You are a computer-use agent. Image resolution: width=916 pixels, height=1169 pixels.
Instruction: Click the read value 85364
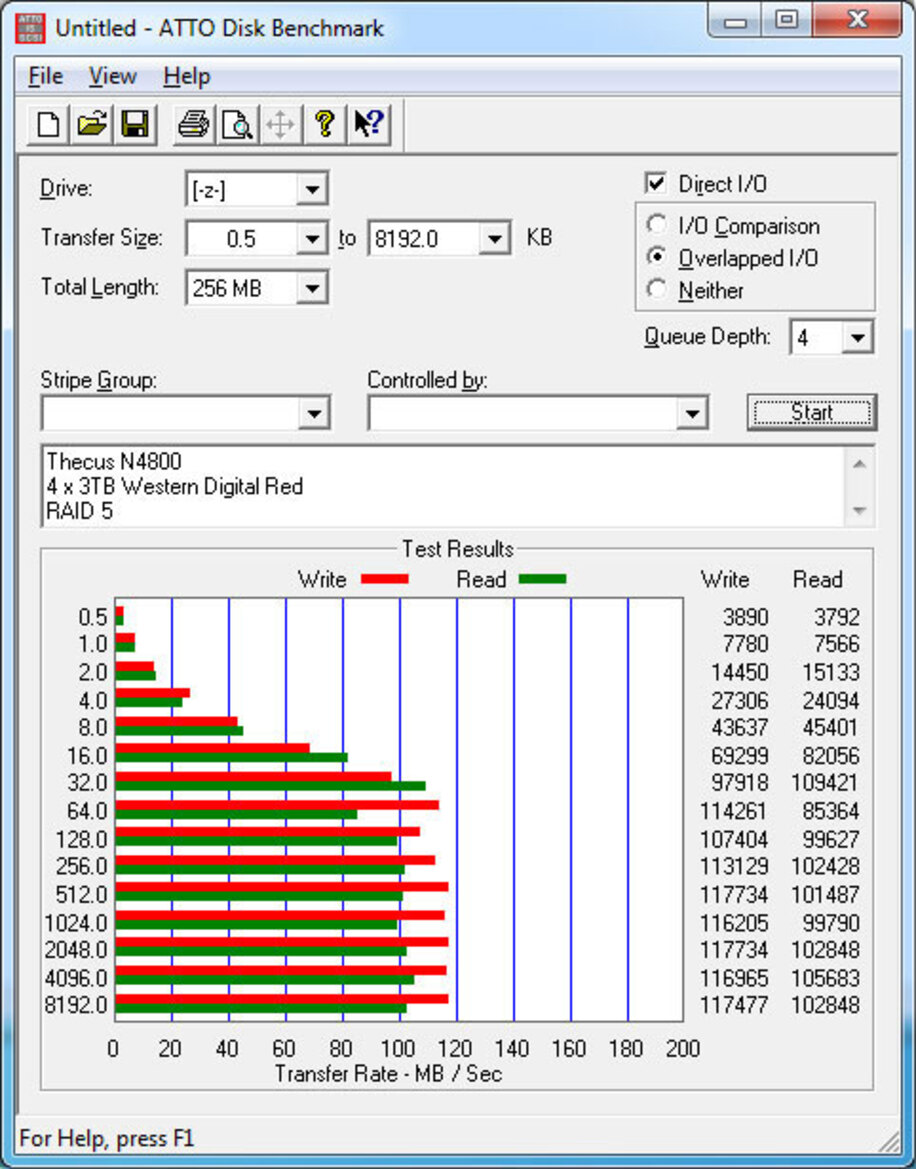[831, 811]
